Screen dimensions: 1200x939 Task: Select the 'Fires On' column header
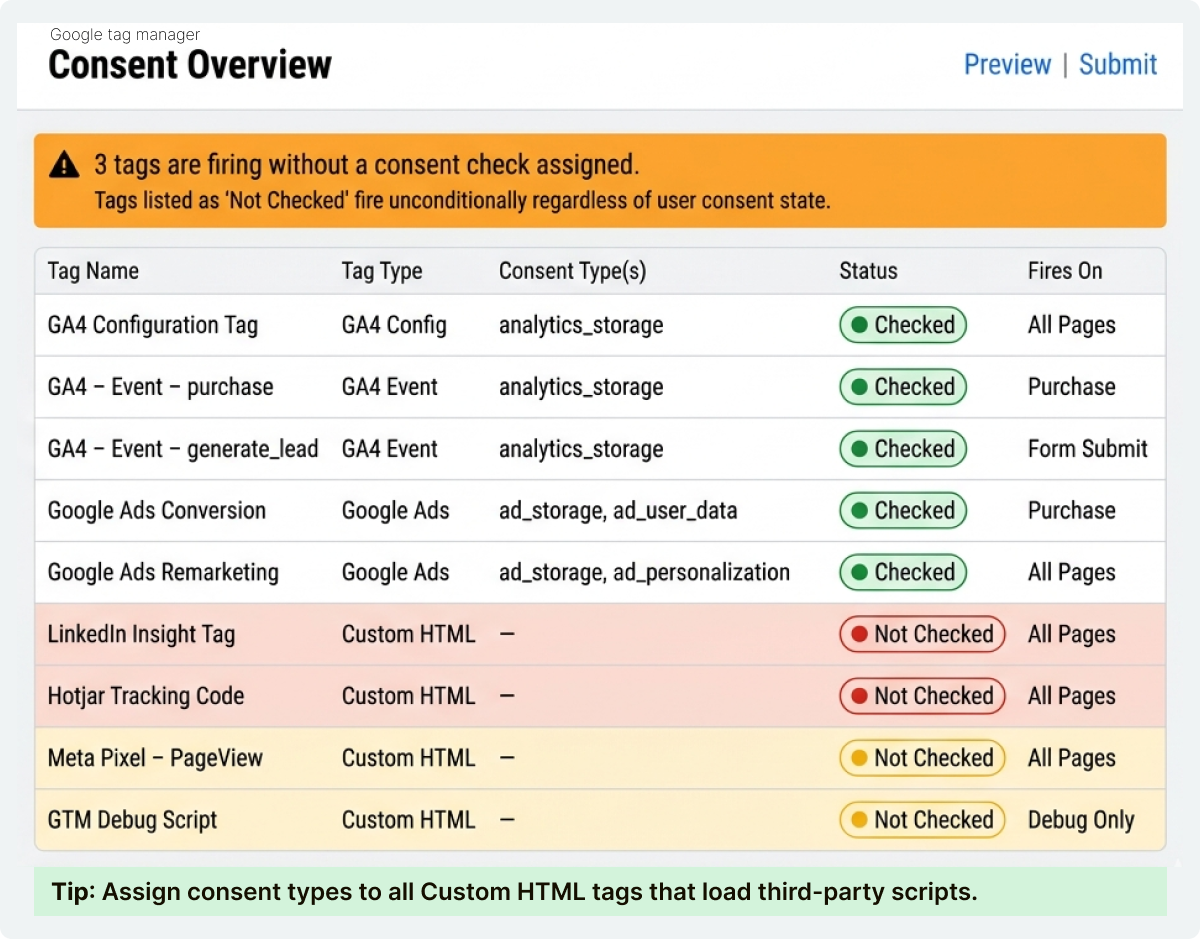pyautogui.click(x=1065, y=271)
